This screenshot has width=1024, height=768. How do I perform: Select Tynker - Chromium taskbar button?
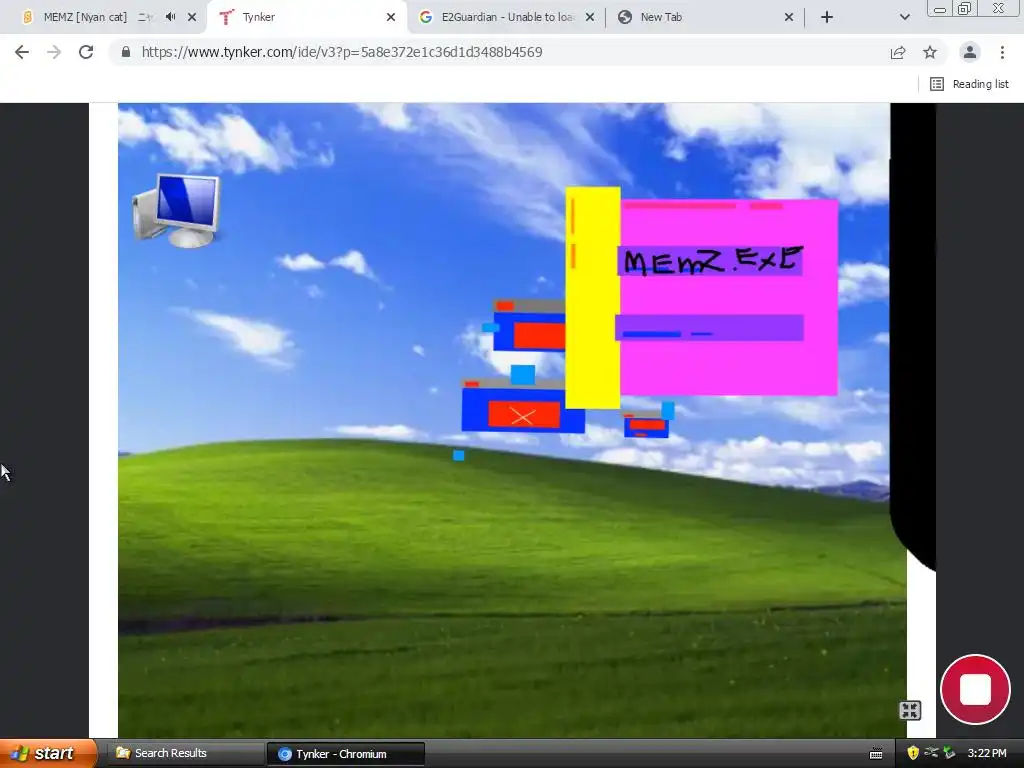(345, 754)
